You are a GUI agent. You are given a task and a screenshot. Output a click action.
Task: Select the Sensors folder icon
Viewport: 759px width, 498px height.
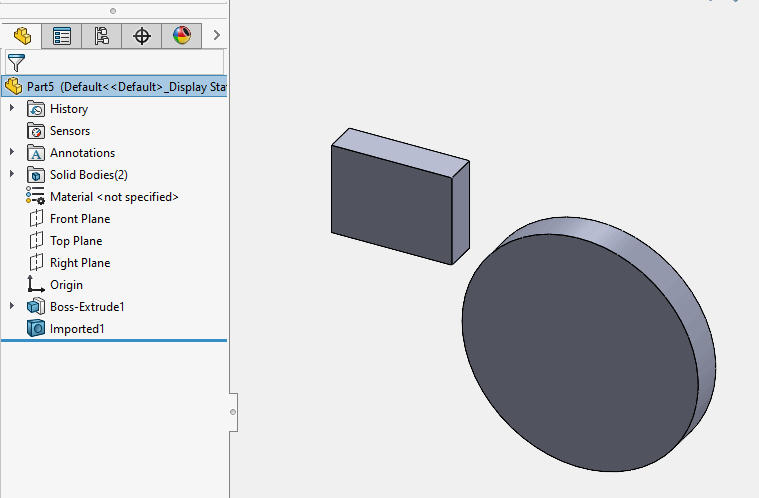(36, 131)
